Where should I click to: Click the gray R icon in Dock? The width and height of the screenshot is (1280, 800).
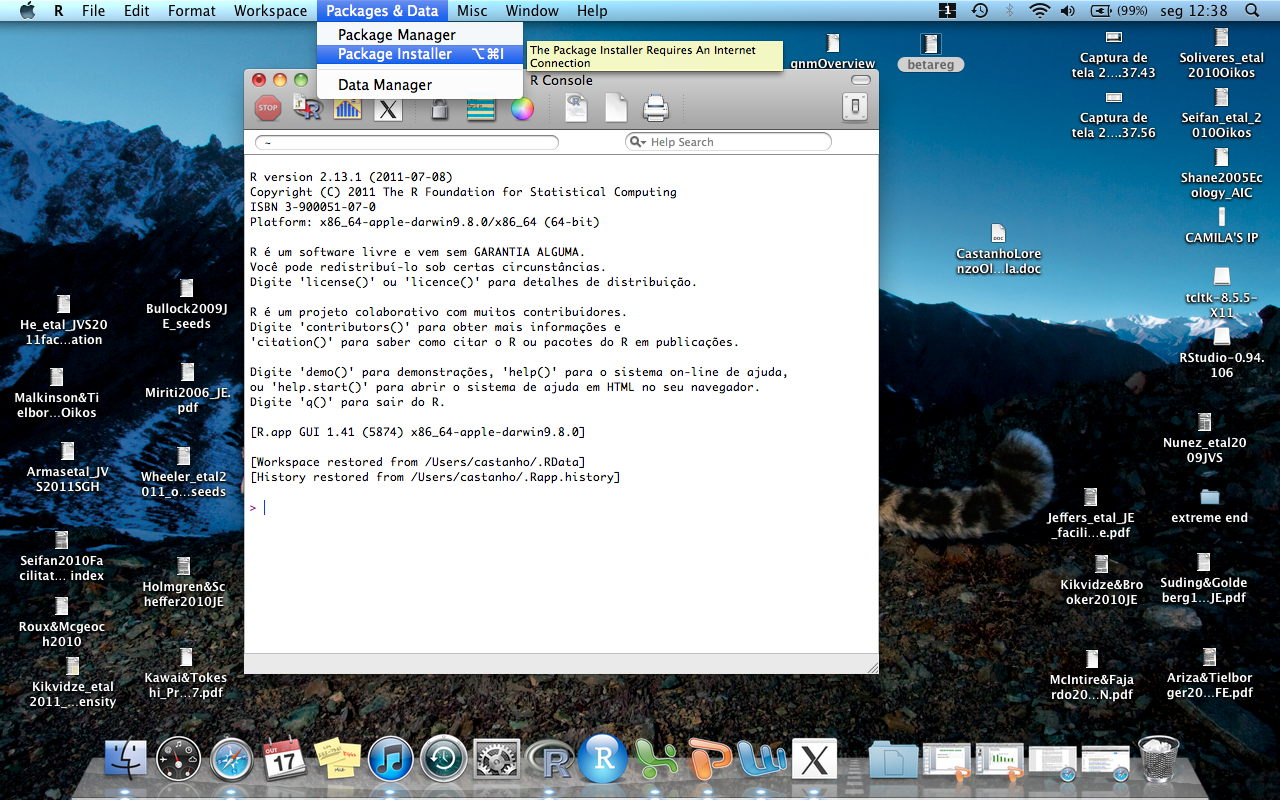coord(549,760)
